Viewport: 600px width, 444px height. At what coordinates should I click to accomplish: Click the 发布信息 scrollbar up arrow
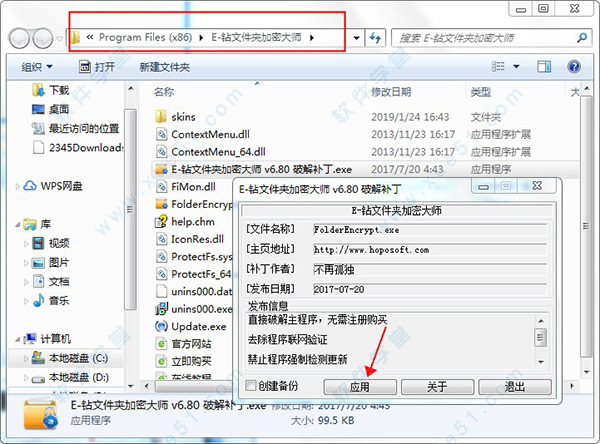[x=541, y=321]
